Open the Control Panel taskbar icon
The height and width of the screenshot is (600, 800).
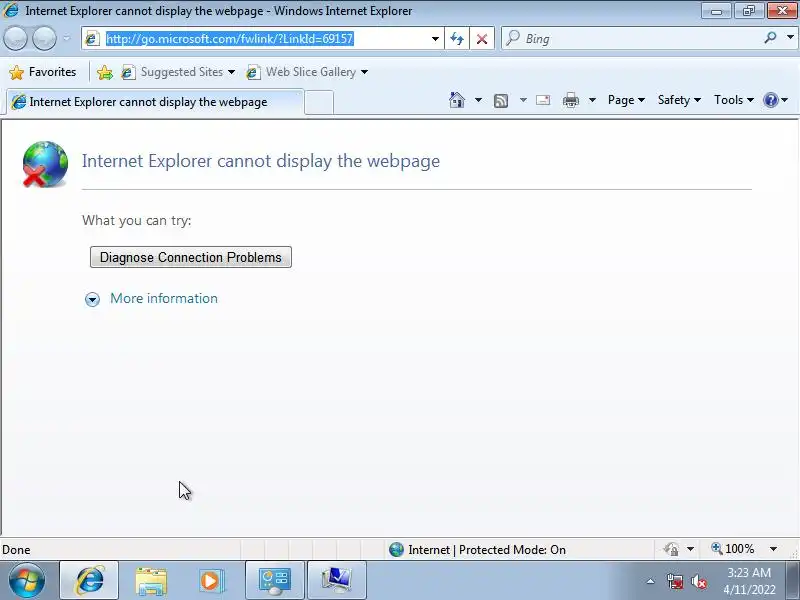pyautogui.click(x=275, y=581)
